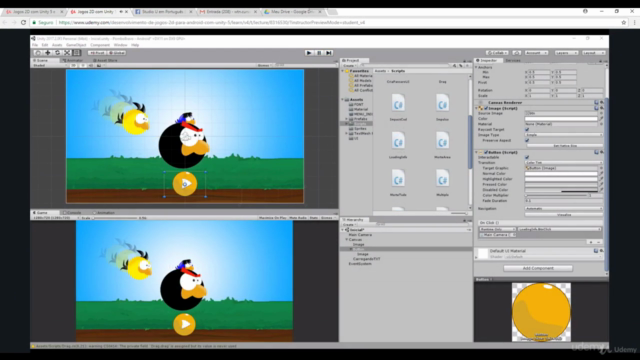Click Set Native Size button

click(564, 146)
